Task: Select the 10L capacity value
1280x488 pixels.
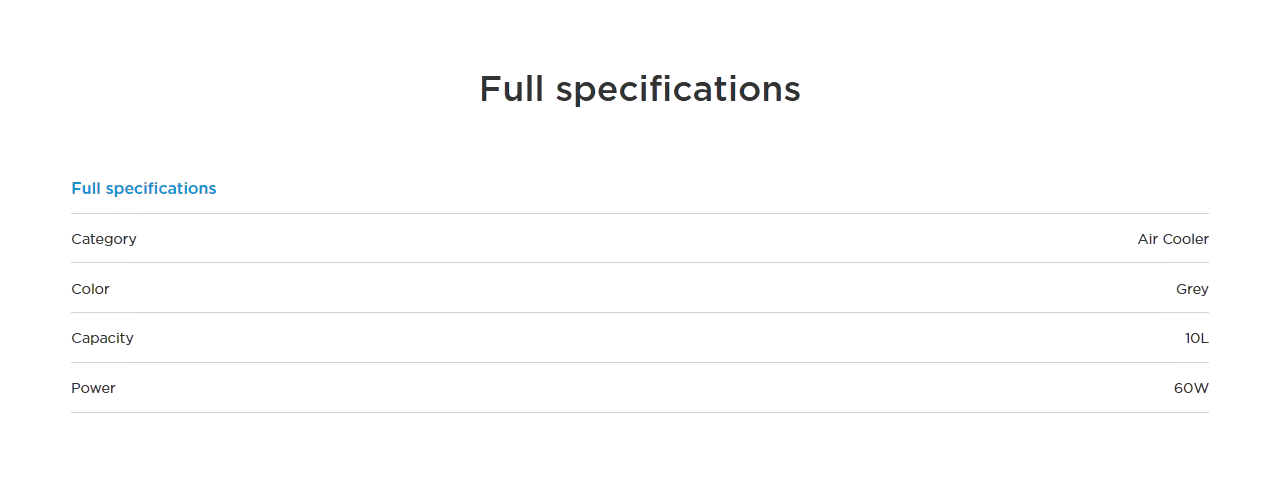Action: [1196, 338]
